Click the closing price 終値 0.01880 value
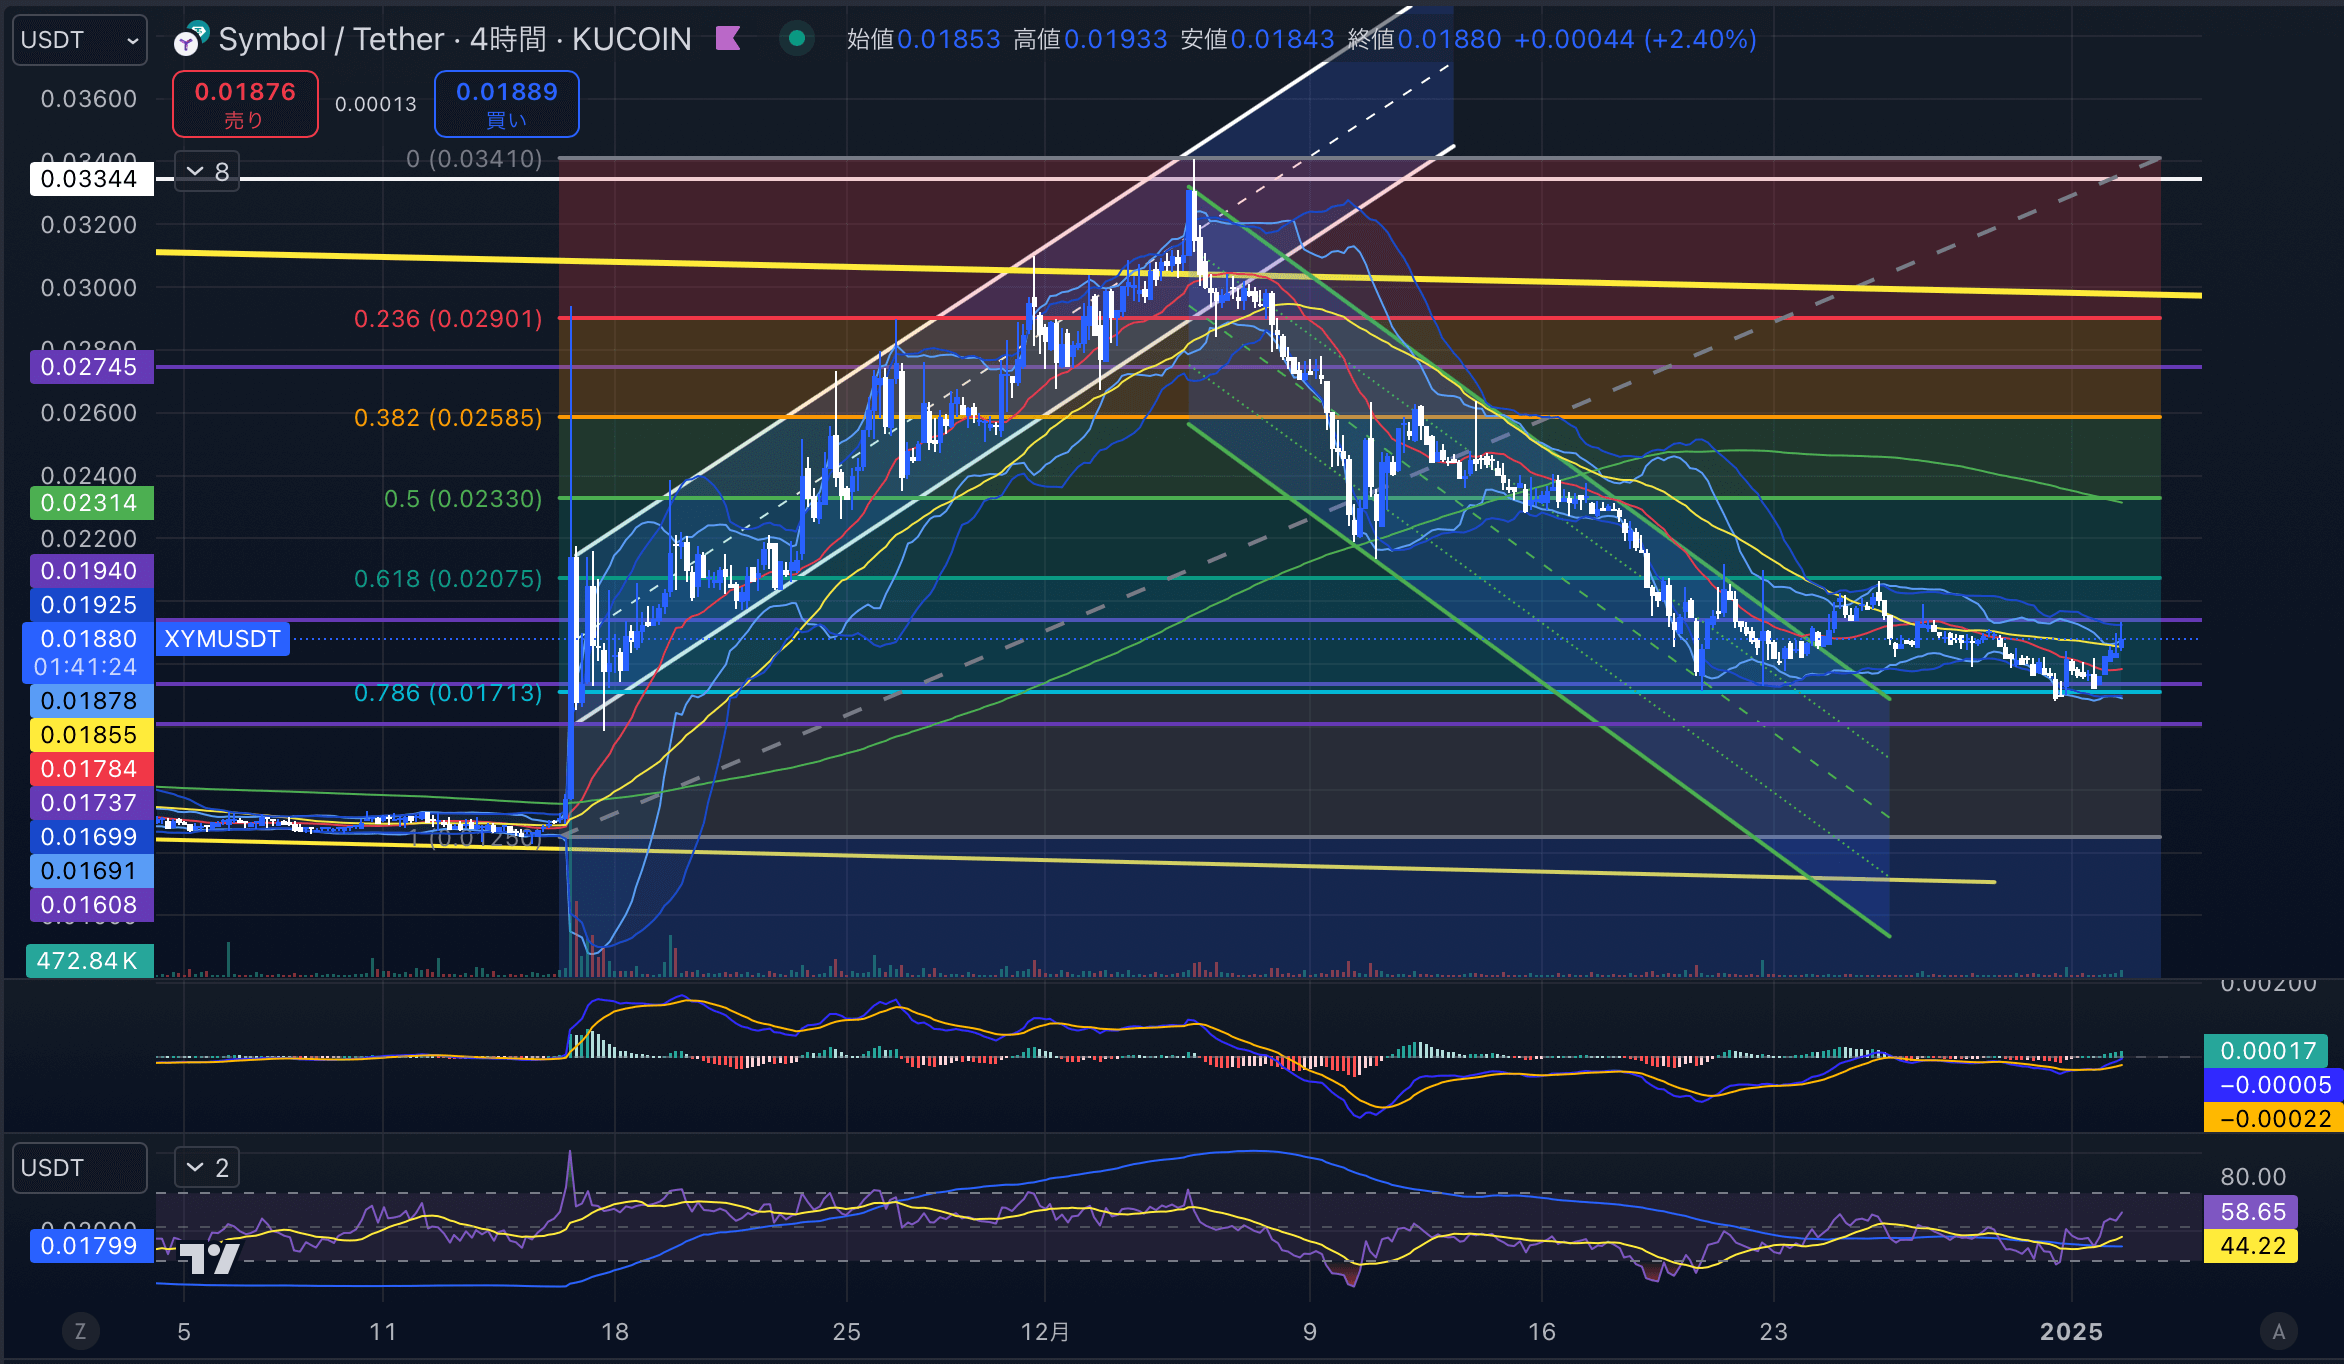Image resolution: width=2344 pixels, height=1364 pixels. coord(1449,40)
